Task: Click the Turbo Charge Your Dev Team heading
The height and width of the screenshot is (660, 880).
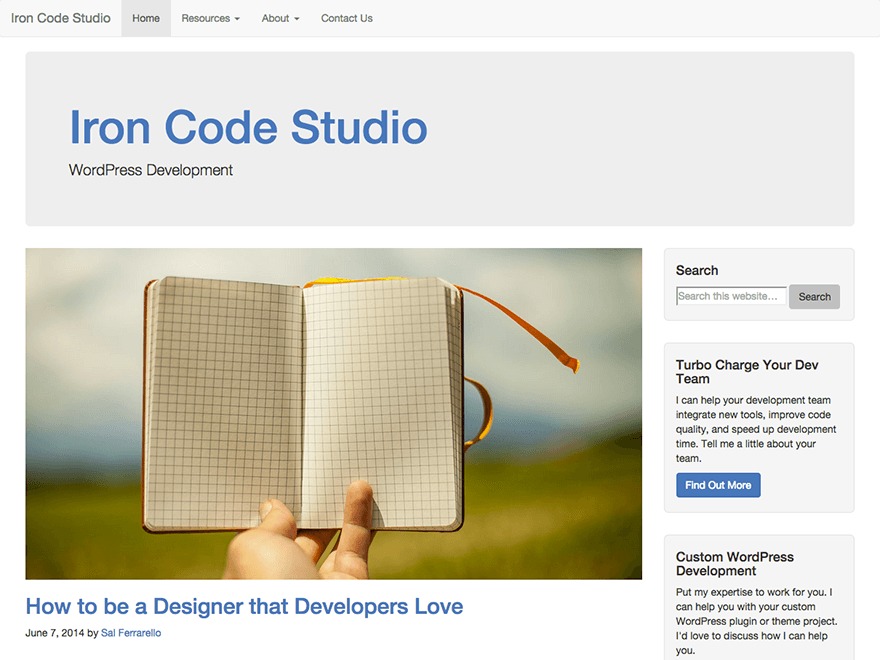Action: [x=747, y=372]
